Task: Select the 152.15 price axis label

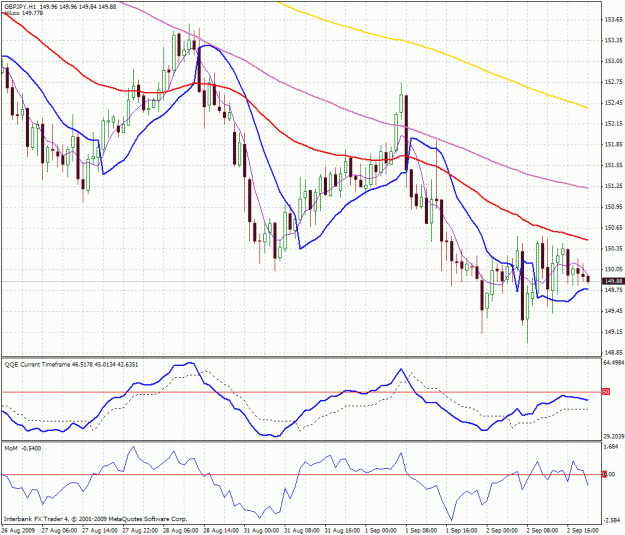Action: point(614,124)
